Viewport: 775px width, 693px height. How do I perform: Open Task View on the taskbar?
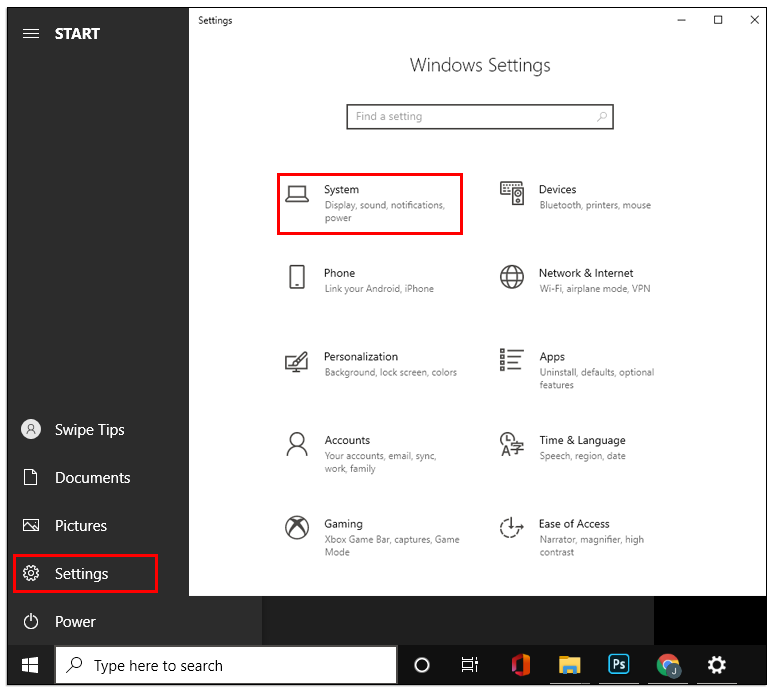470,665
